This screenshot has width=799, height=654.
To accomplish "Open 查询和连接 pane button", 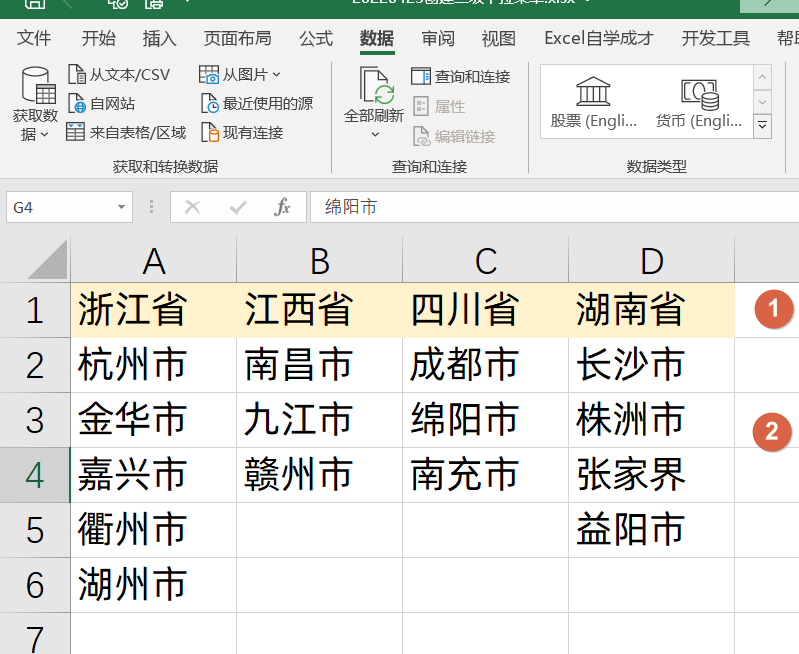I will pos(461,76).
